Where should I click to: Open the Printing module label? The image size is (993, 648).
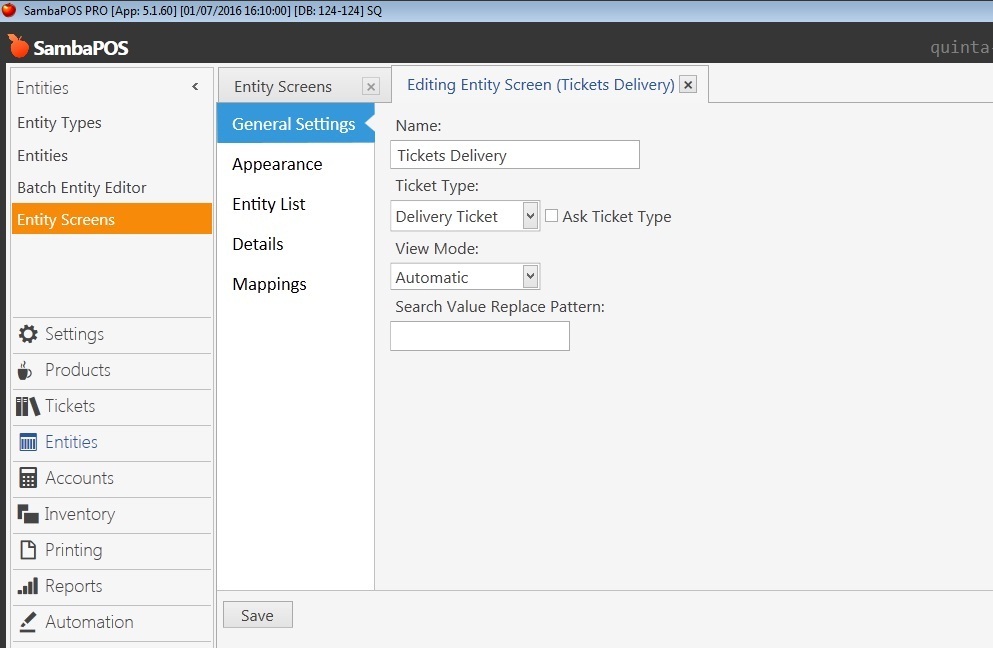coord(73,550)
